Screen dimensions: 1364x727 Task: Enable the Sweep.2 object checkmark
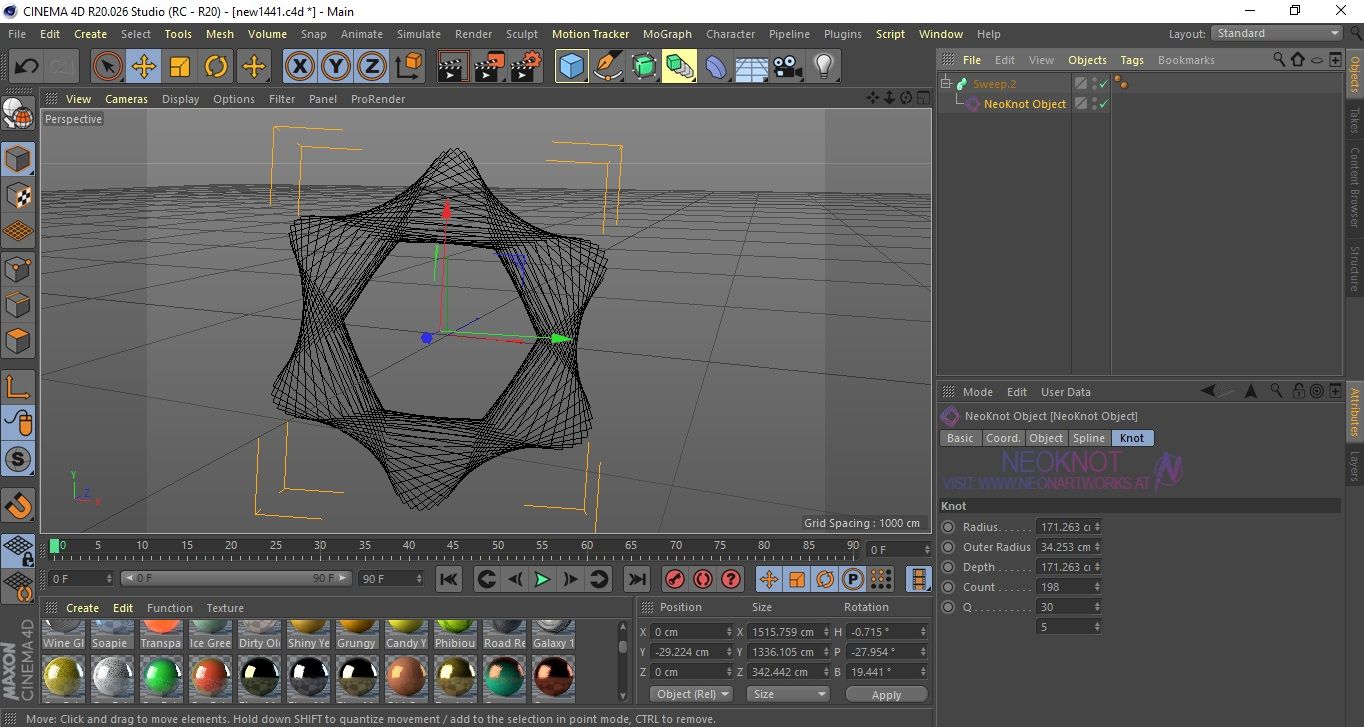click(x=1104, y=84)
